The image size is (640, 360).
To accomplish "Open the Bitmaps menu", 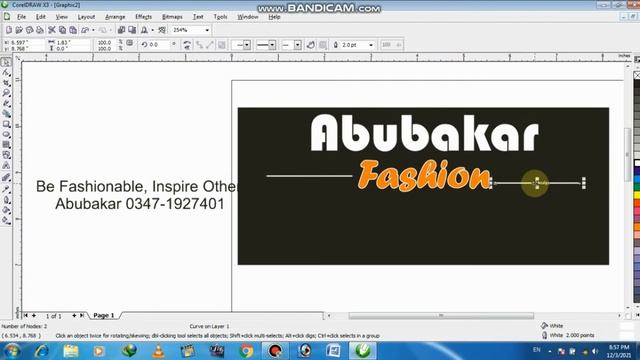I will [172, 17].
